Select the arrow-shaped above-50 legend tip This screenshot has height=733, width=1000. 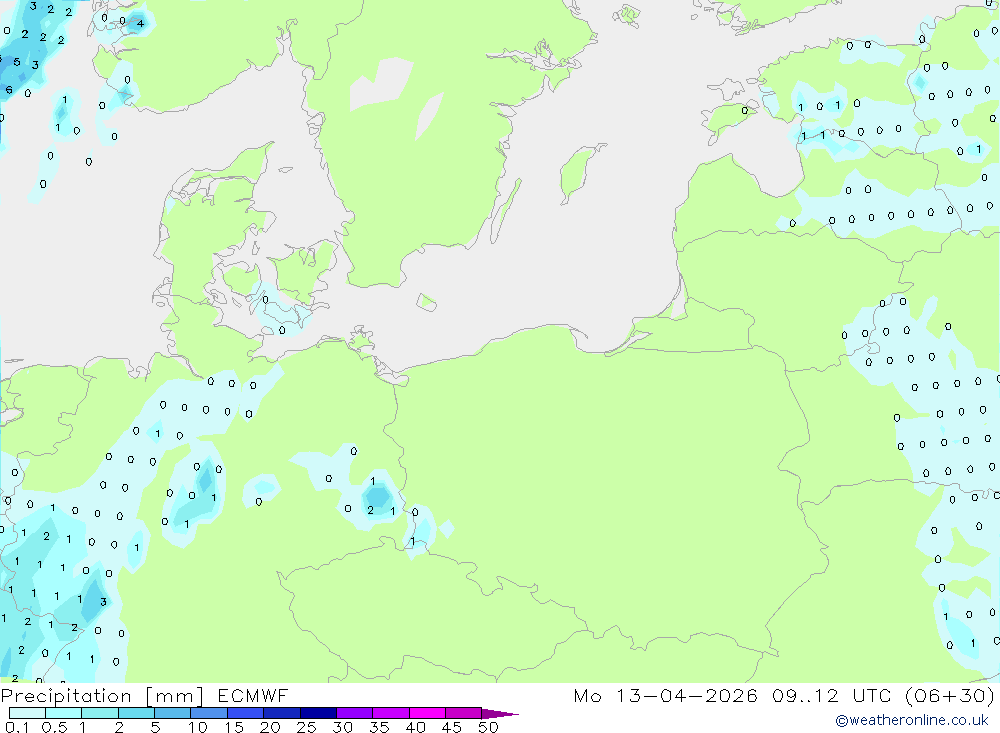tap(499, 714)
